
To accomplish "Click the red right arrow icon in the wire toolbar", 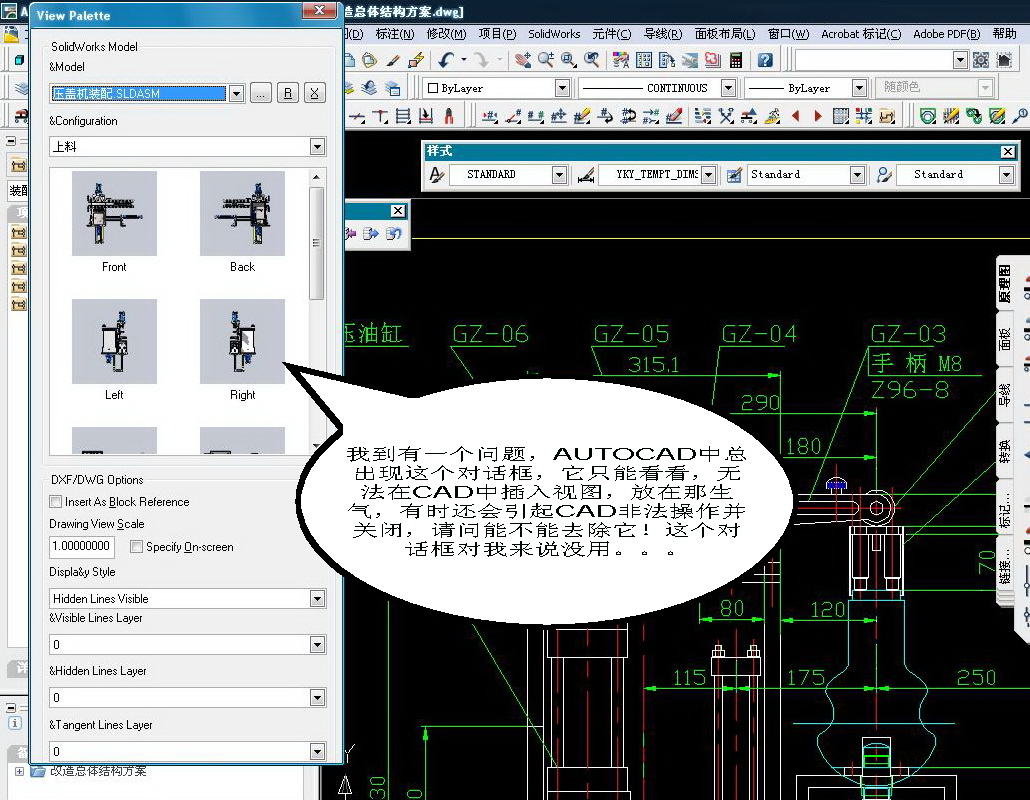I will tap(818, 116).
